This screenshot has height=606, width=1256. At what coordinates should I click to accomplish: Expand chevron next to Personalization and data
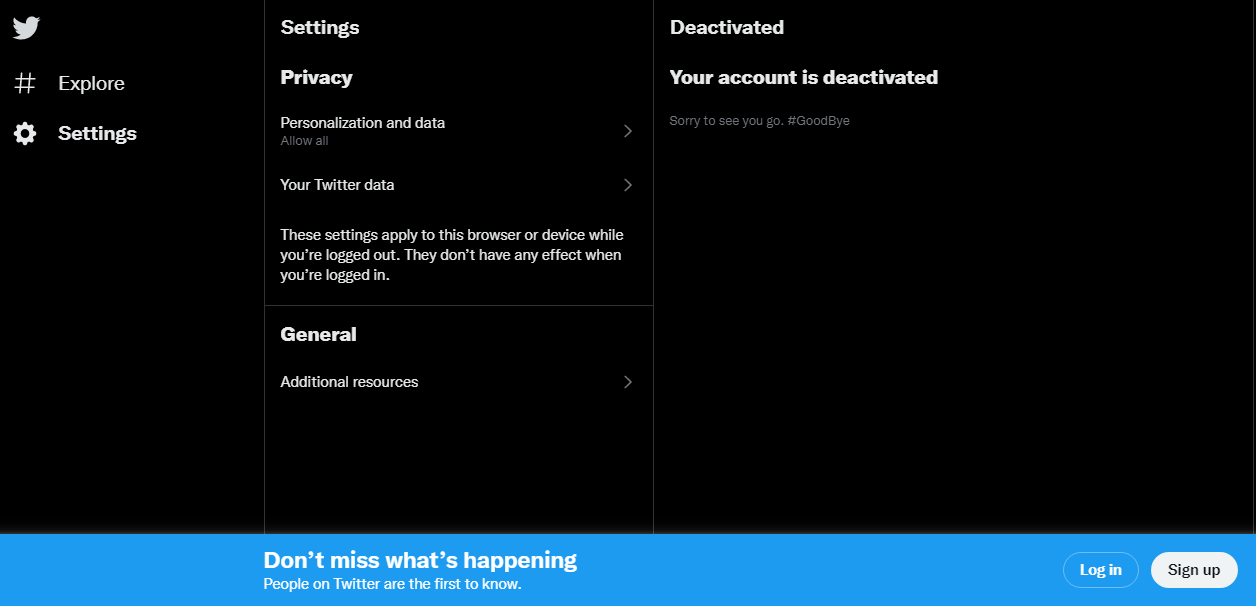click(x=628, y=131)
